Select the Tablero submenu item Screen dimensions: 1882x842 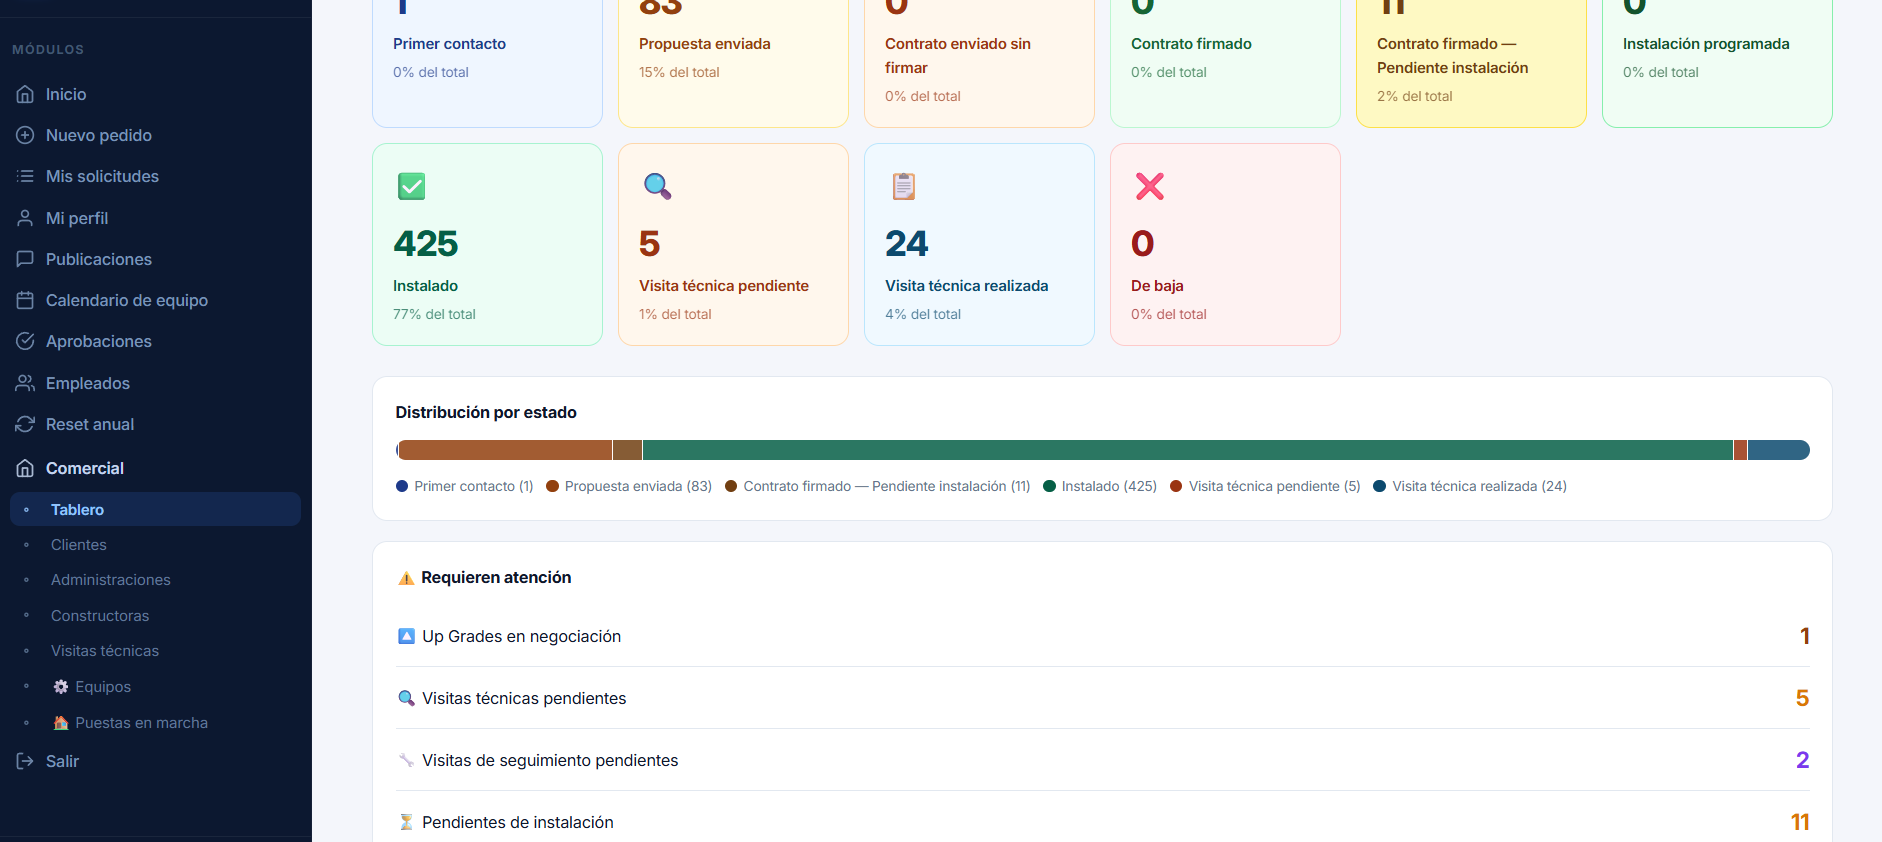click(x=155, y=509)
